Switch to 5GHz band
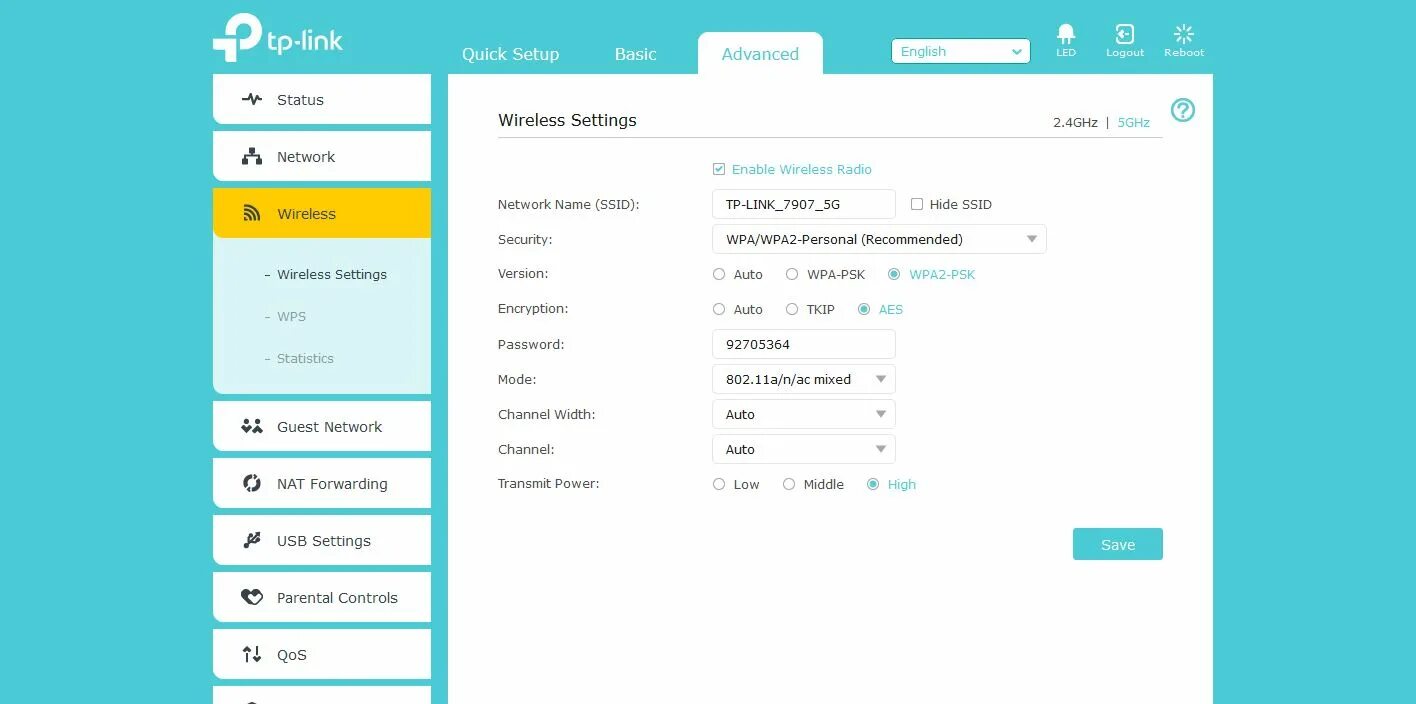Screen dimensions: 1416x704 [1134, 122]
